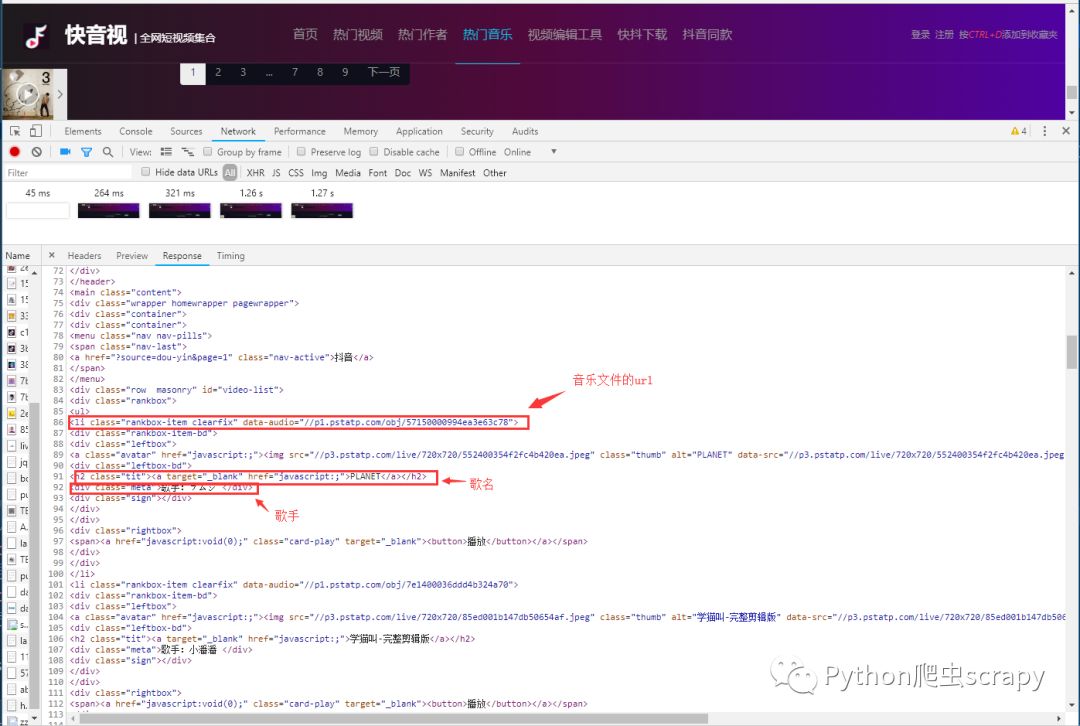Tick Hide data URLs checkbox
The image size is (1080, 726).
[x=145, y=172]
